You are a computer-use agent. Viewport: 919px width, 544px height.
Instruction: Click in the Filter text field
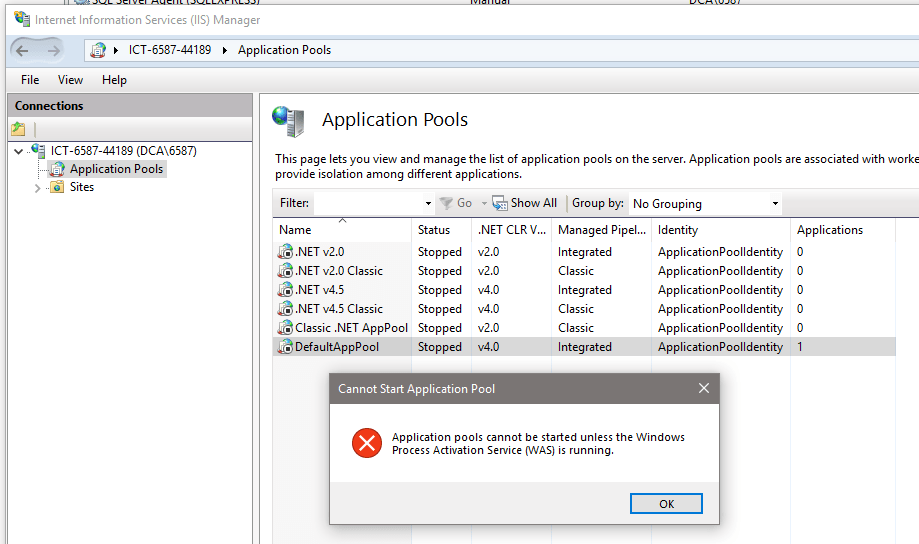click(368, 203)
